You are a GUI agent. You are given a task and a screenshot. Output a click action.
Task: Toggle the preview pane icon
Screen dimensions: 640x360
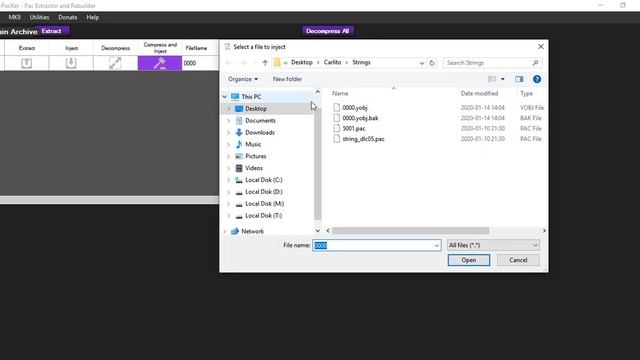pyautogui.click(x=519, y=79)
